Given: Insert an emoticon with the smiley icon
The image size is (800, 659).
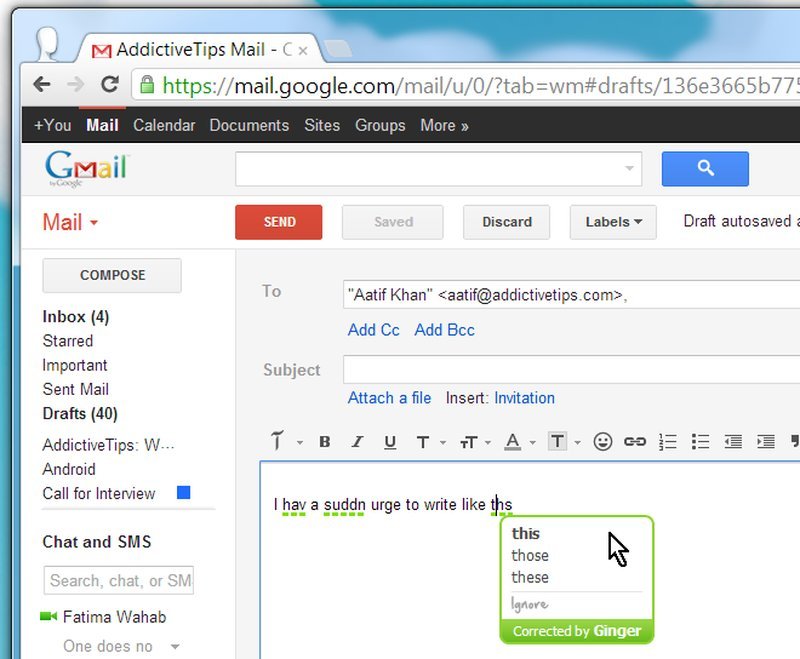Looking at the screenshot, I should (603, 441).
